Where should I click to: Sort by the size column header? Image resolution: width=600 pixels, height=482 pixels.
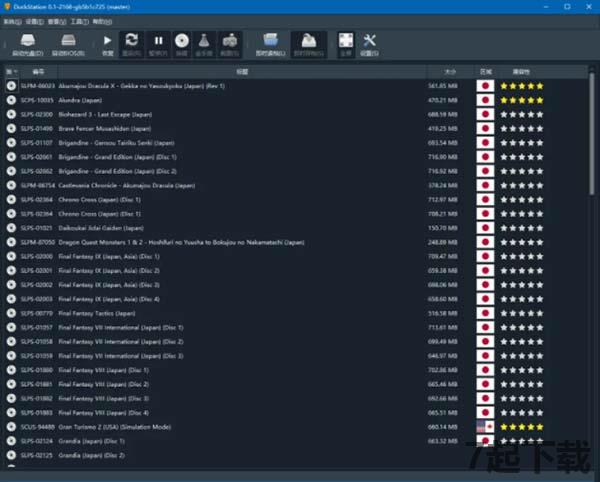(x=450, y=72)
